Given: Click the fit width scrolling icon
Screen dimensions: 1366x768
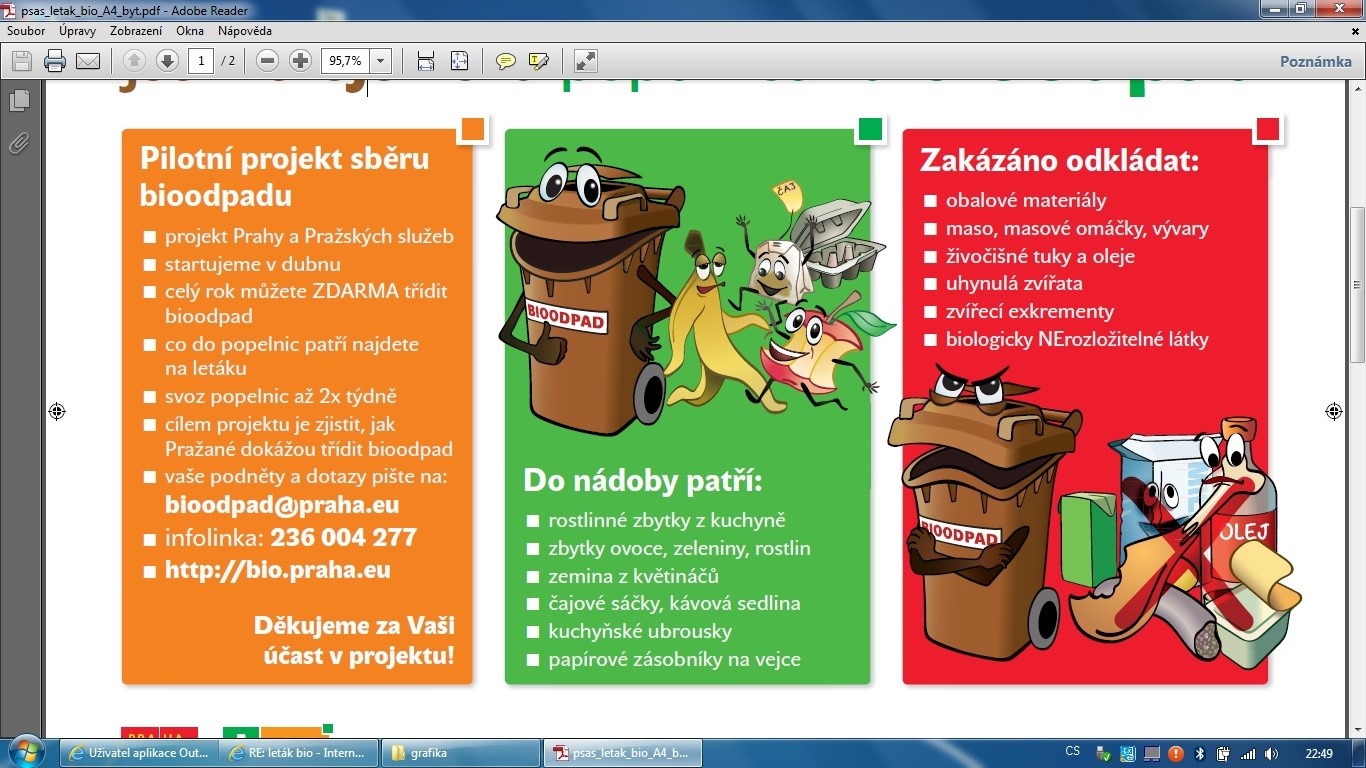Looking at the screenshot, I should [x=426, y=61].
